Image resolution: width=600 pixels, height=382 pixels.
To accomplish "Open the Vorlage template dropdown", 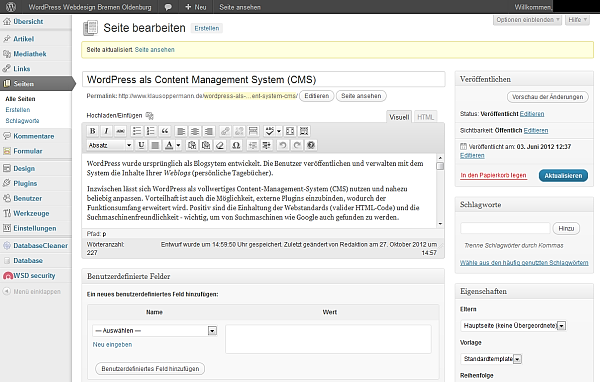I will (x=491, y=359).
